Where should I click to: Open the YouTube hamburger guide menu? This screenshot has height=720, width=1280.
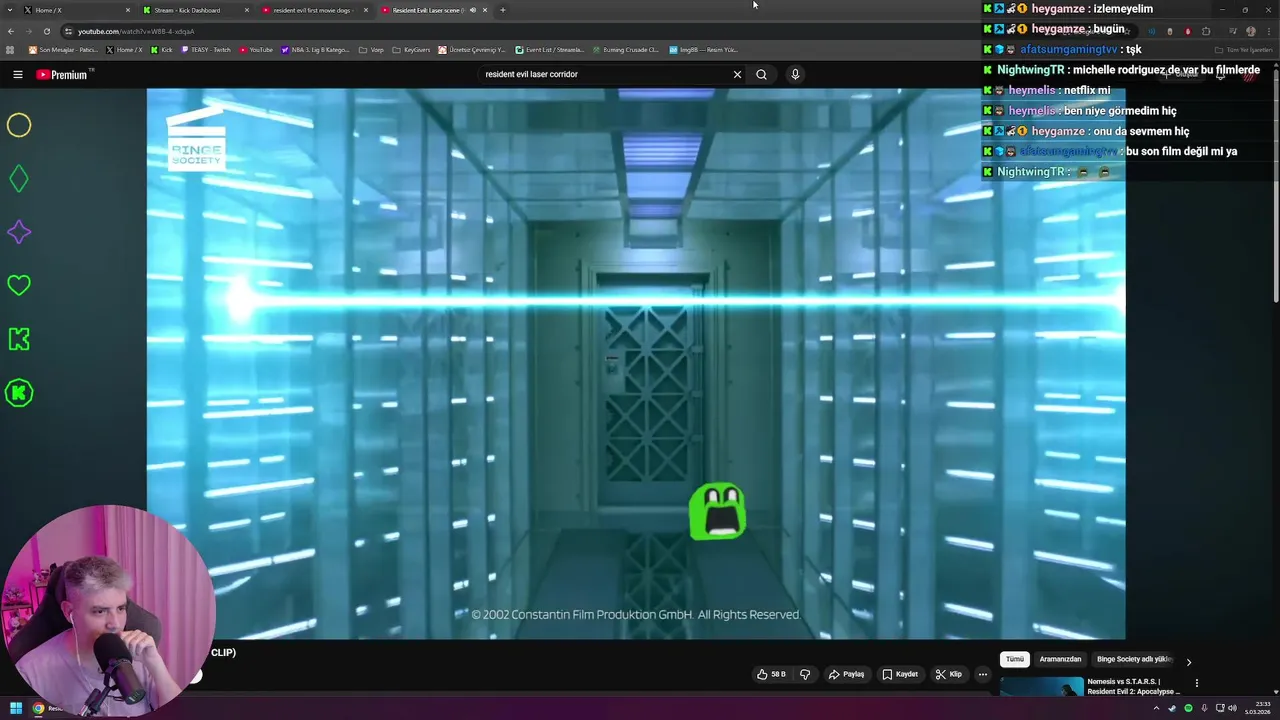click(x=18, y=74)
